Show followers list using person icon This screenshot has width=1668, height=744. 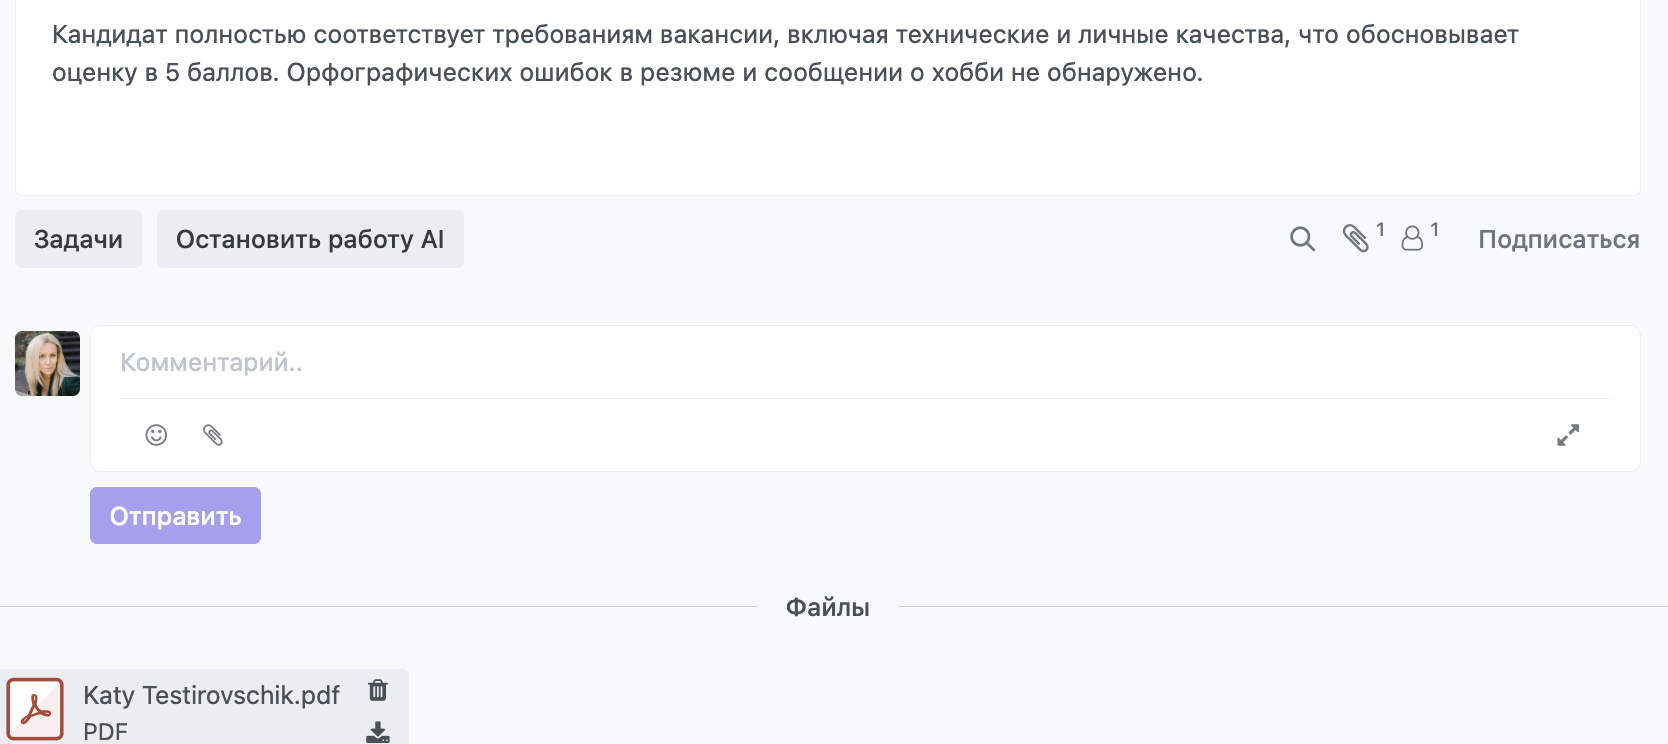tap(1412, 238)
